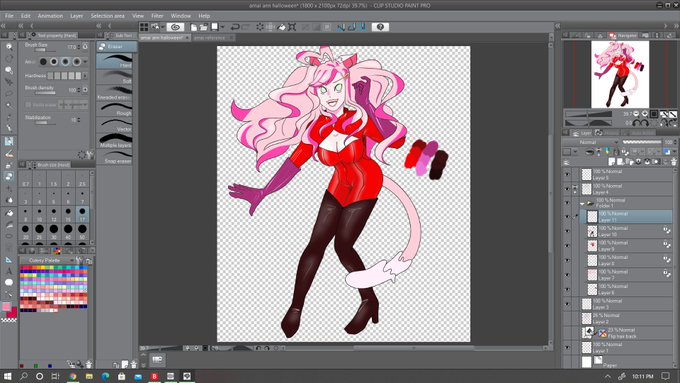
Task: Click the Clip Studio launcher swirl icon
Action: [x=175, y=27]
